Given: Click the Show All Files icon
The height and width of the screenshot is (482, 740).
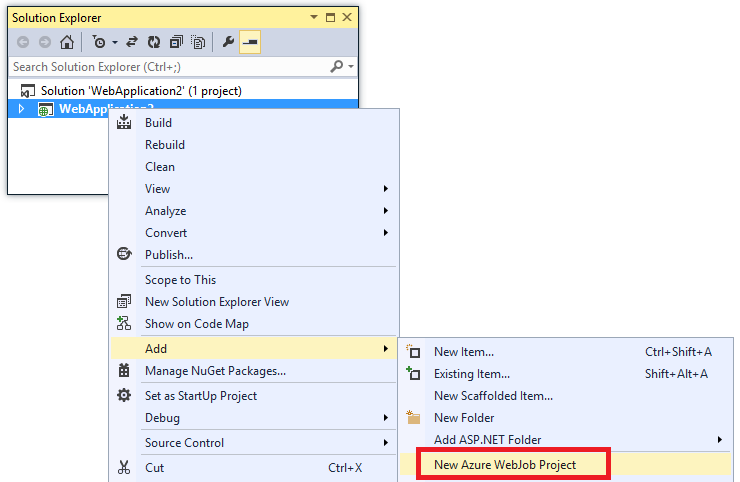Looking at the screenshot, I should click(198, 42).
